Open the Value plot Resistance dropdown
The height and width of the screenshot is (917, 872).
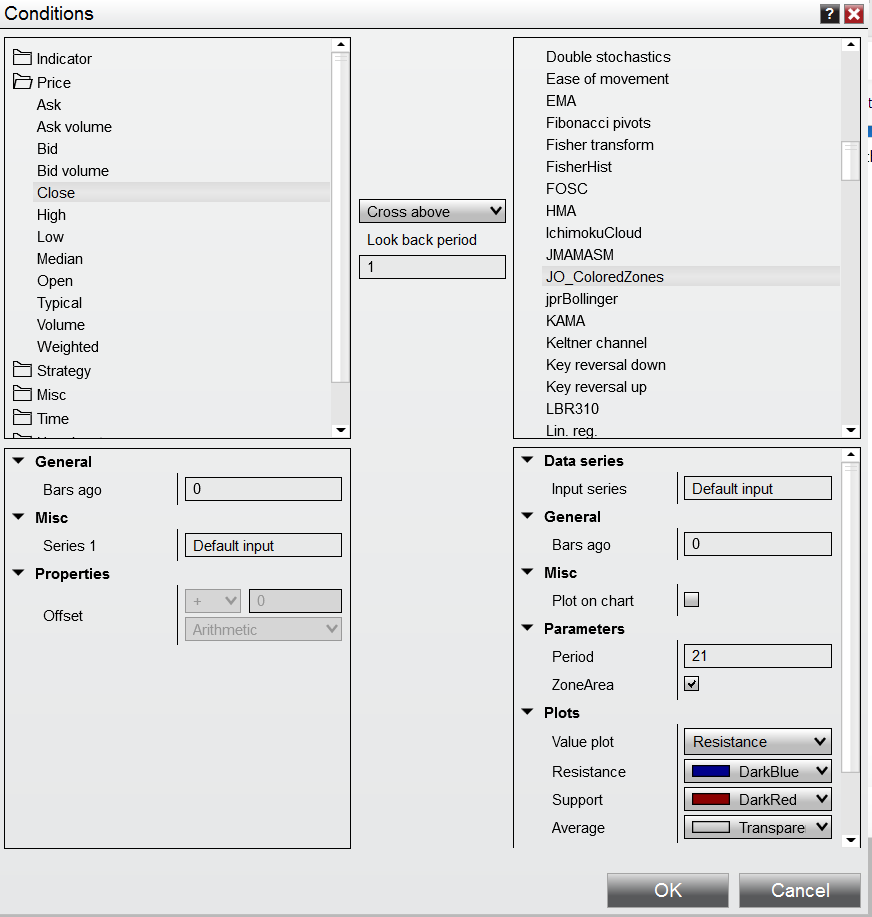757,742
